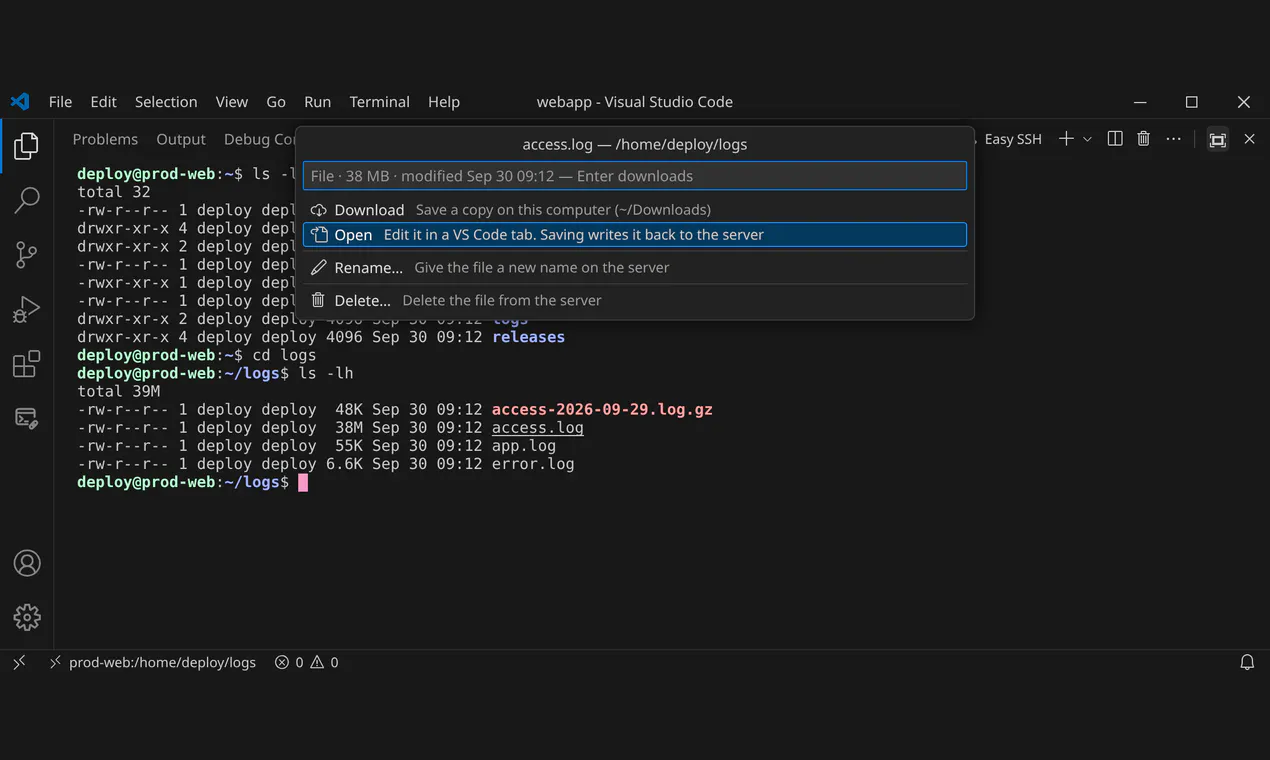
Task: Click the 'cd logs' command text
Action: pyautogui.click(x=284, y=355)
